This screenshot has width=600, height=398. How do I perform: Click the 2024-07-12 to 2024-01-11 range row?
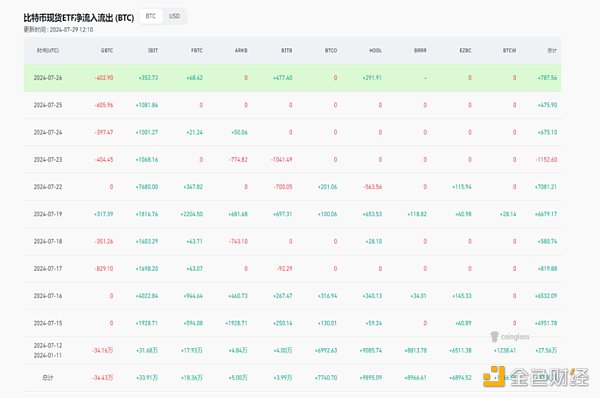click(292, 351)
